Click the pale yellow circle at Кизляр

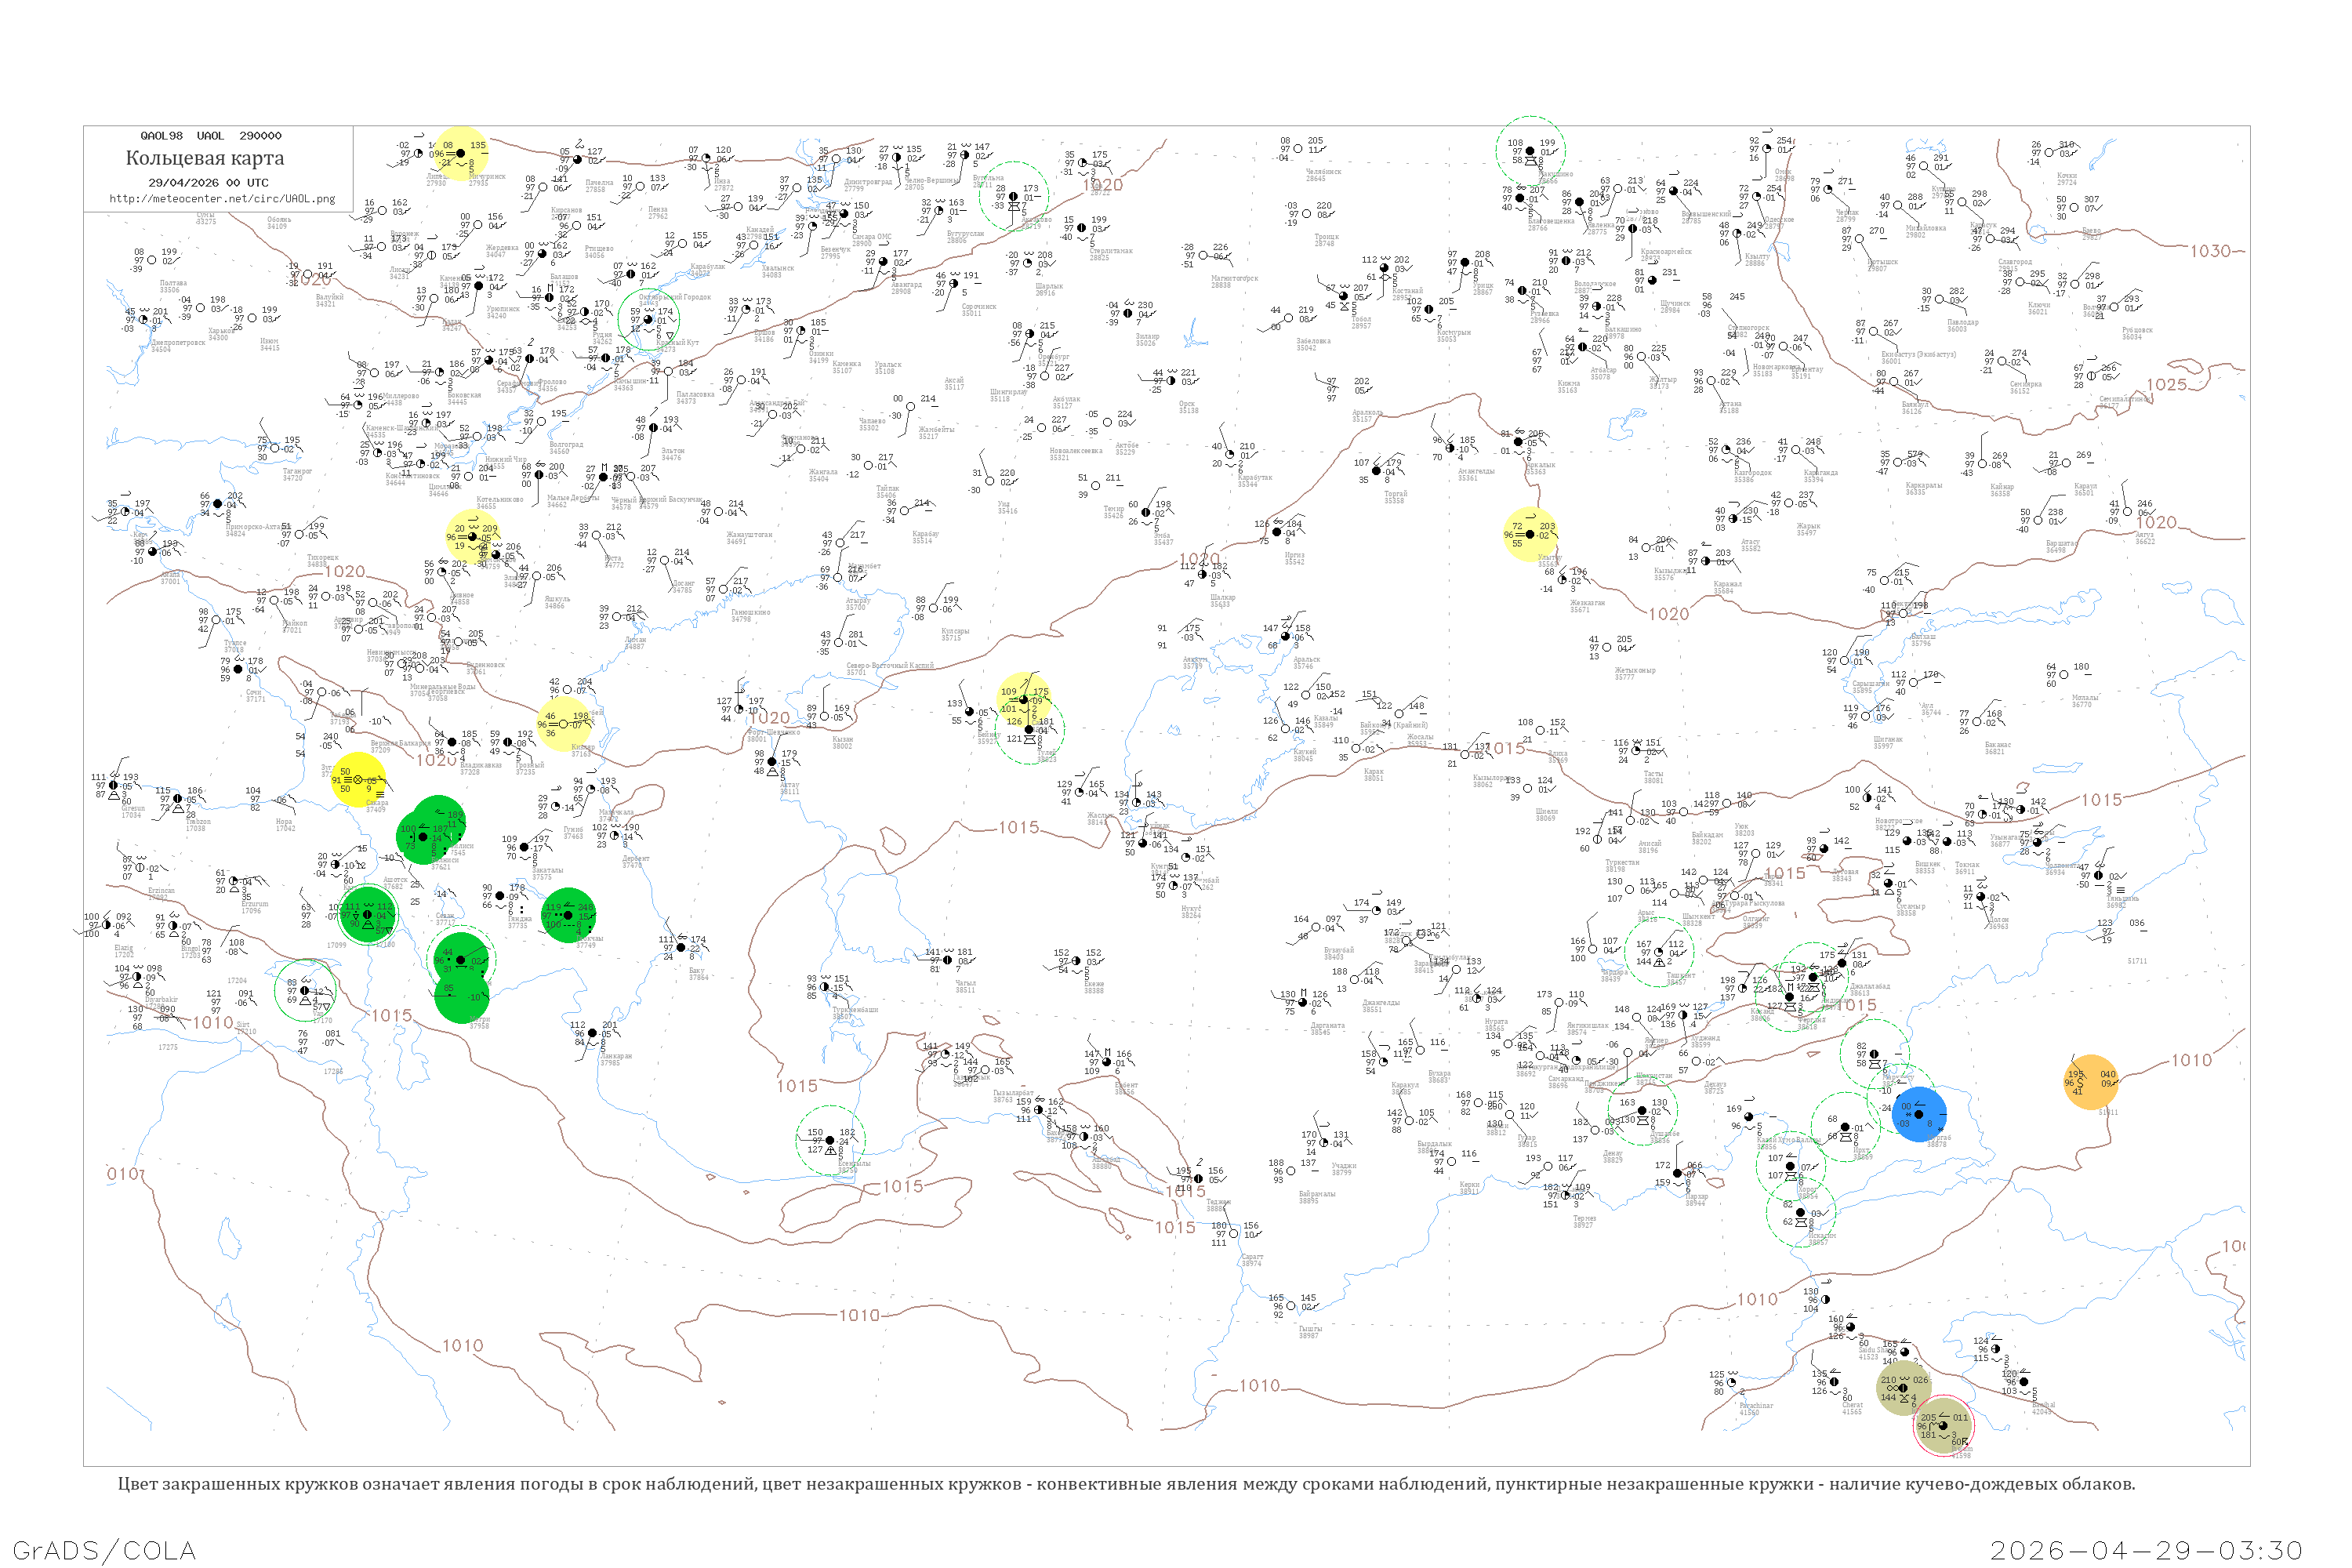pyautogui.click(x=564, y=724)
